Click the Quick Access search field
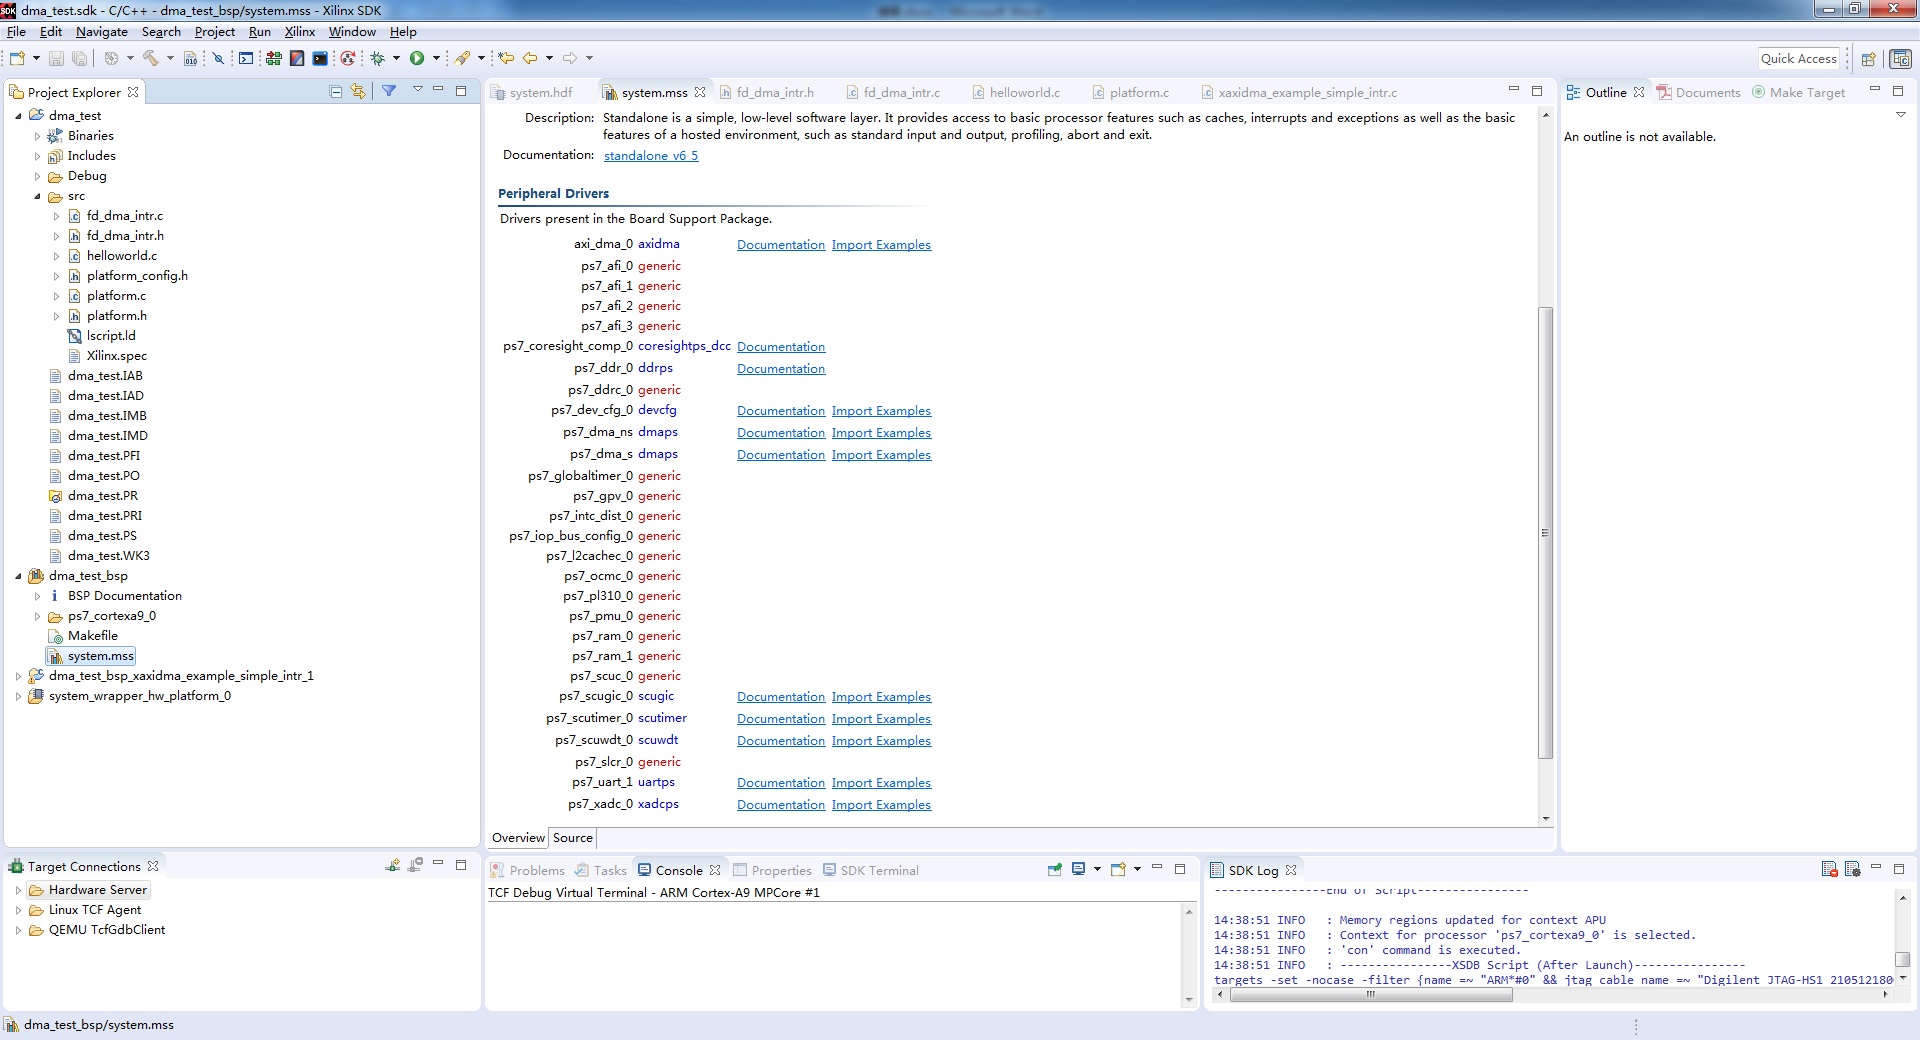 coord(1799,59)
